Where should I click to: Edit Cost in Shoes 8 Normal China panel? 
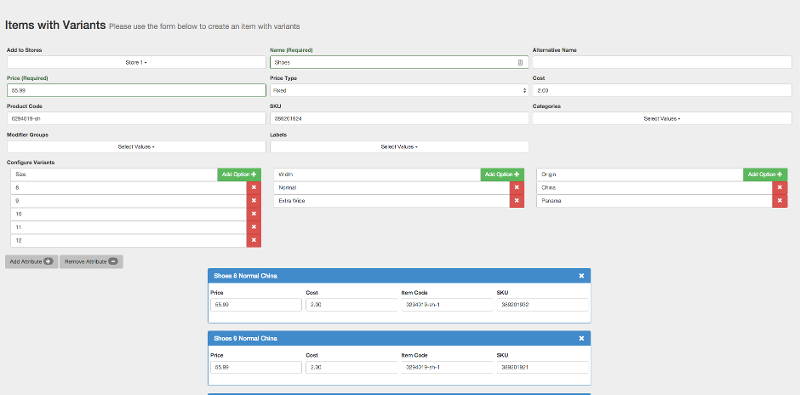point(352,305)
